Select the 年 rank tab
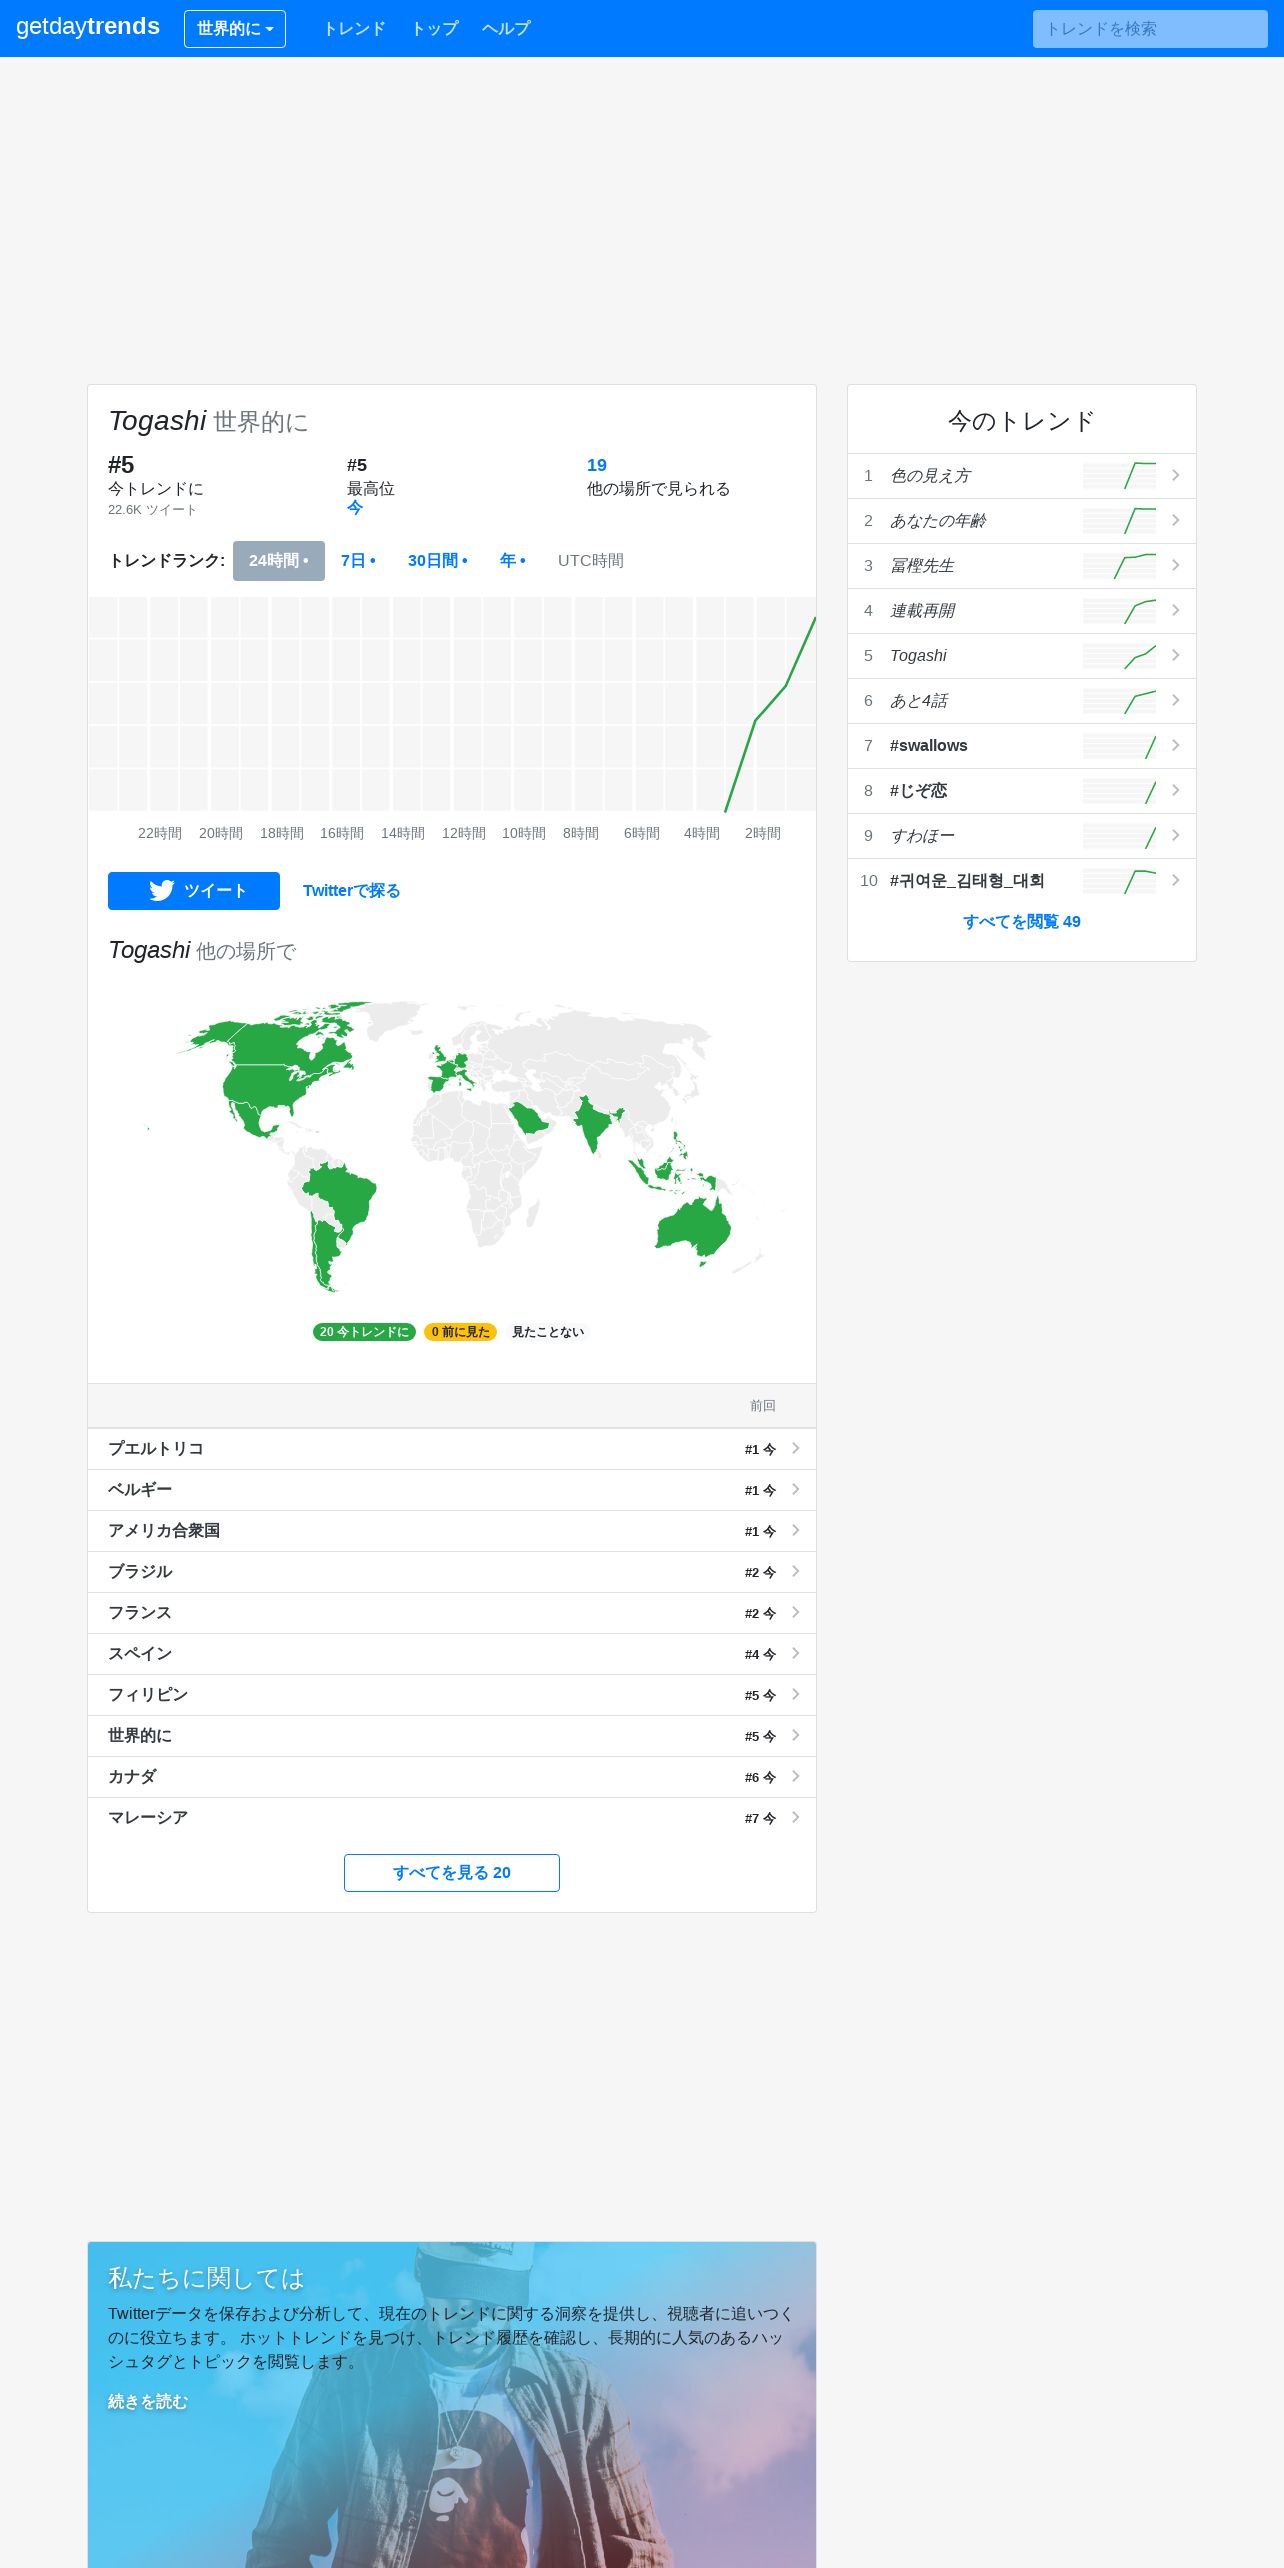1284x2568 pixels. click(x=513, y=561)
